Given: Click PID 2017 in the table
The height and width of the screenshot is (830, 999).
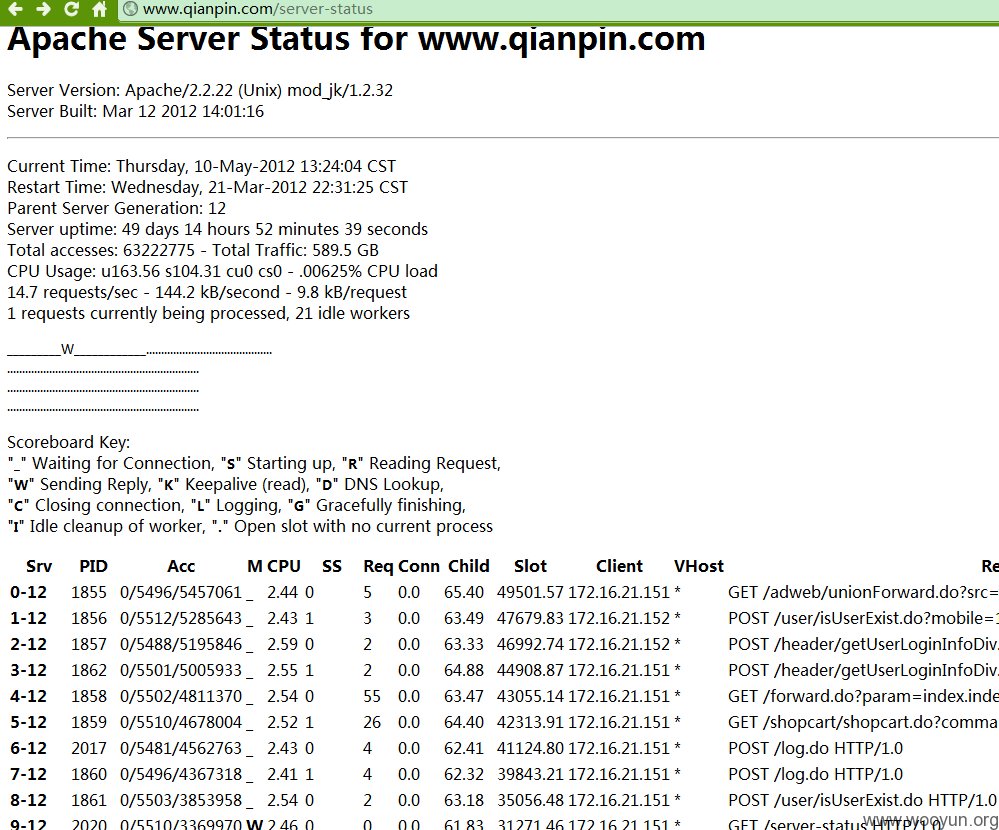Looking at the screenshot, I should (89, 748).
